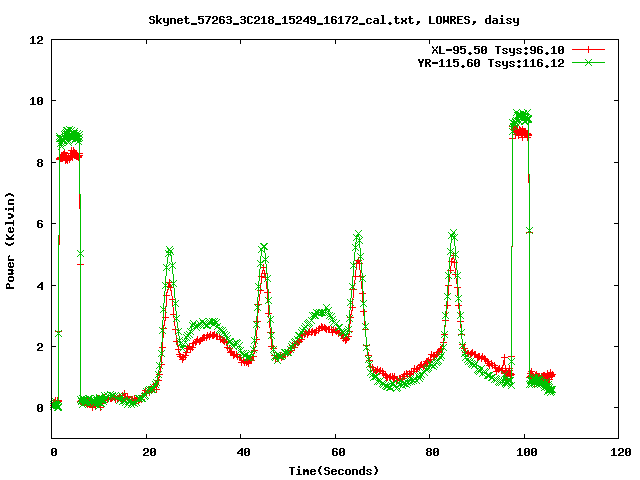This screenshot has width=640, height=480.
Task: Click y-axis tick label 12
Action: 36,40
